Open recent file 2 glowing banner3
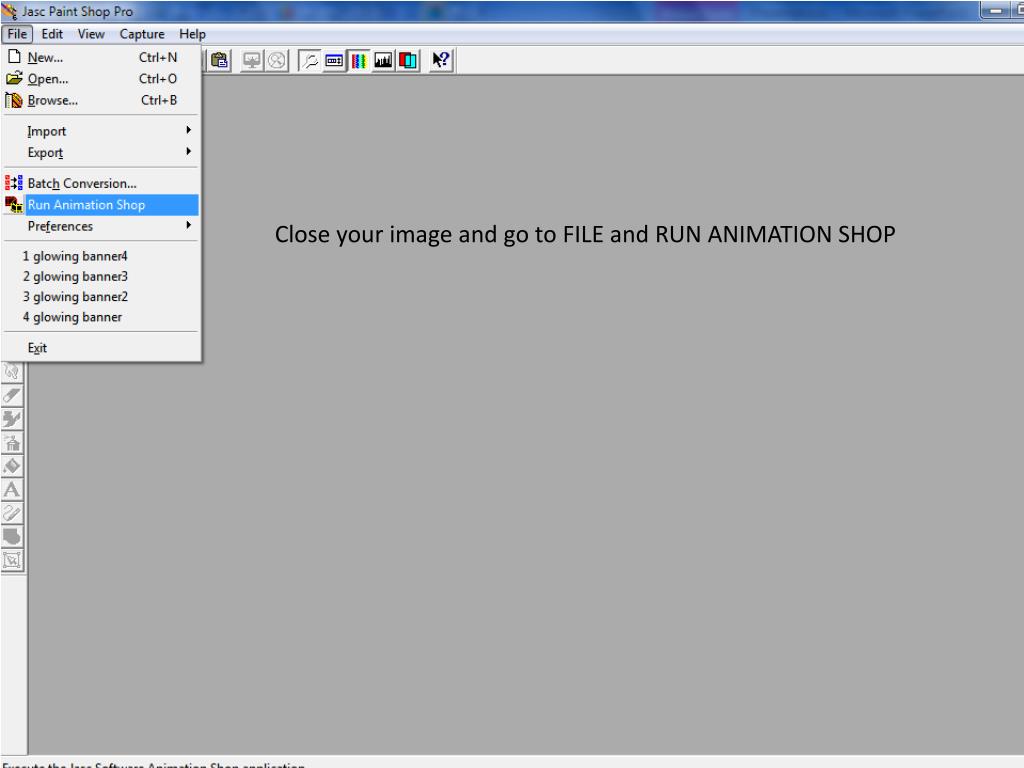The width and height of the screenshot is (1024, 768). 101,276
